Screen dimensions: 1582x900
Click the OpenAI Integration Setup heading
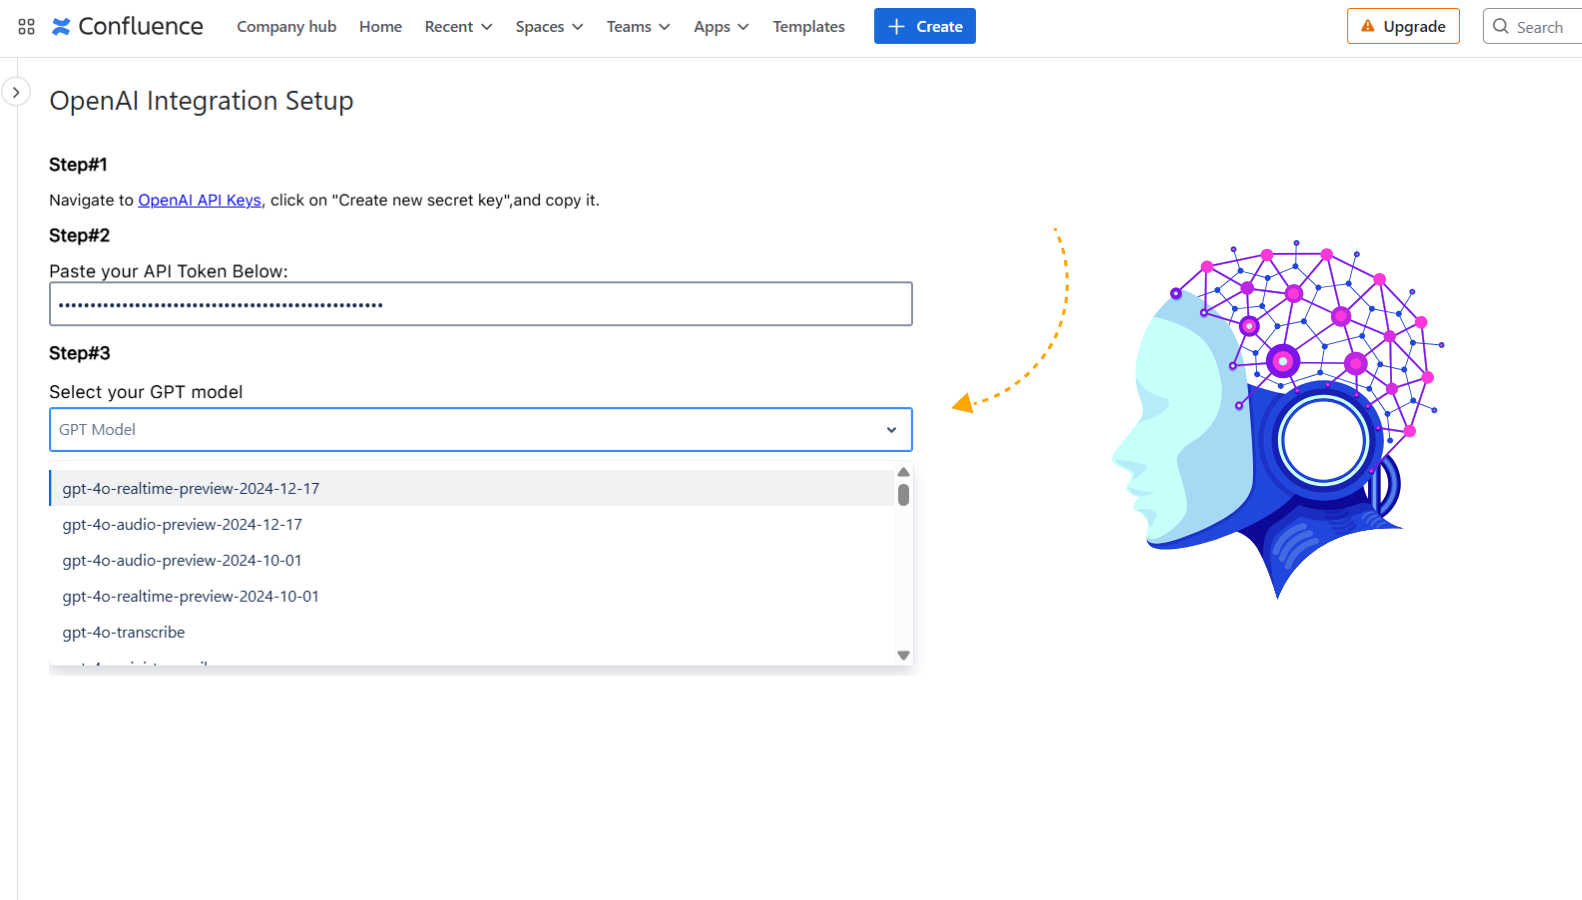tap(201, 101)
